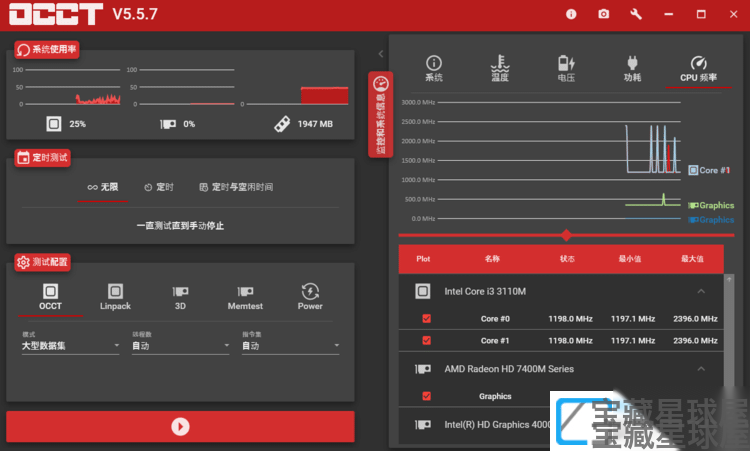Open the 指令集 instruction set dropdown
The height and width of the screenshot is (451, 750).
click(x=291, y=345)
